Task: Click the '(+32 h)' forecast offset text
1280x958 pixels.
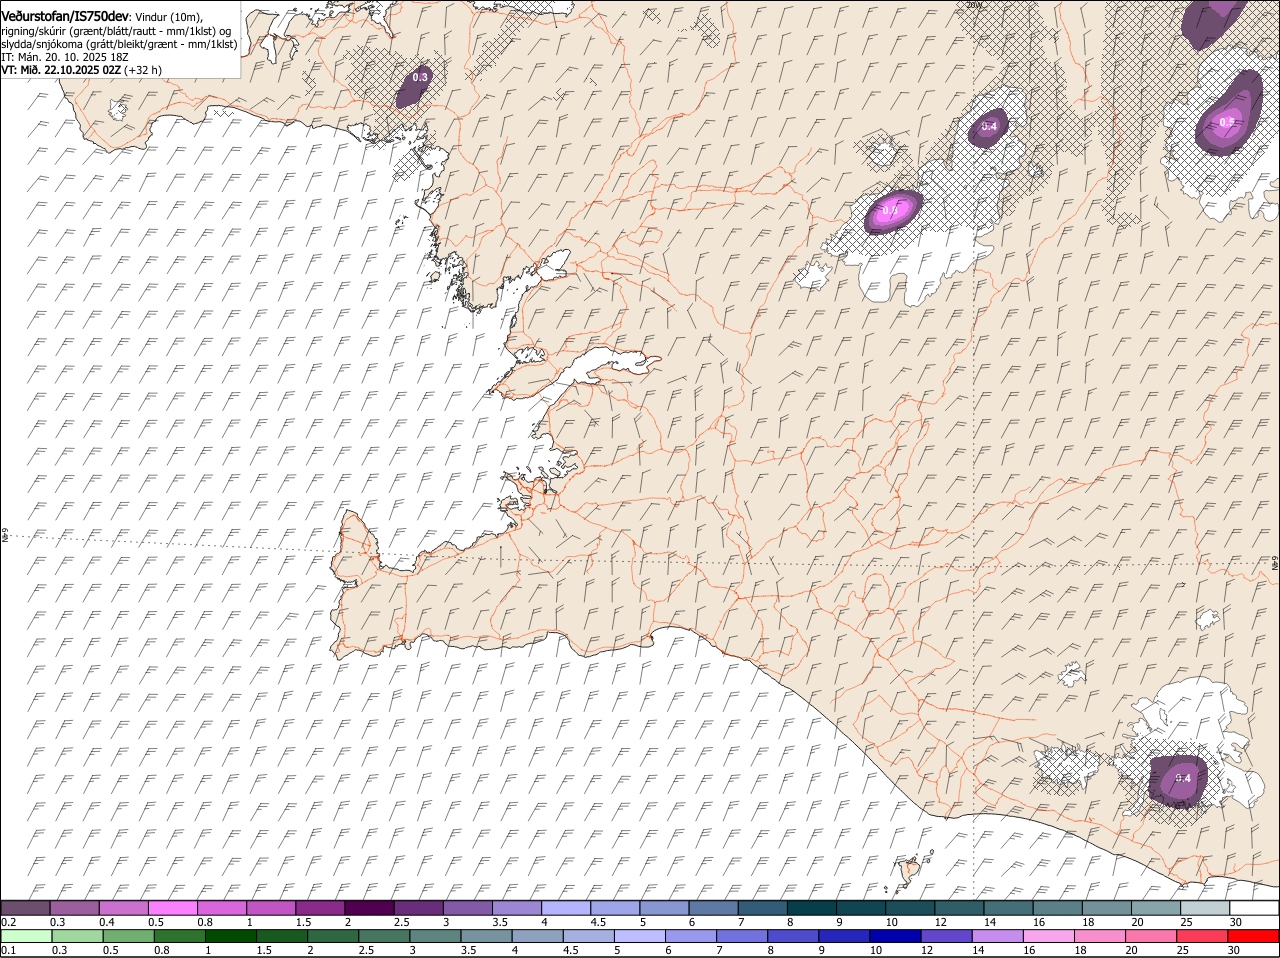Action: pyautogui.click(x=144, y=70)
